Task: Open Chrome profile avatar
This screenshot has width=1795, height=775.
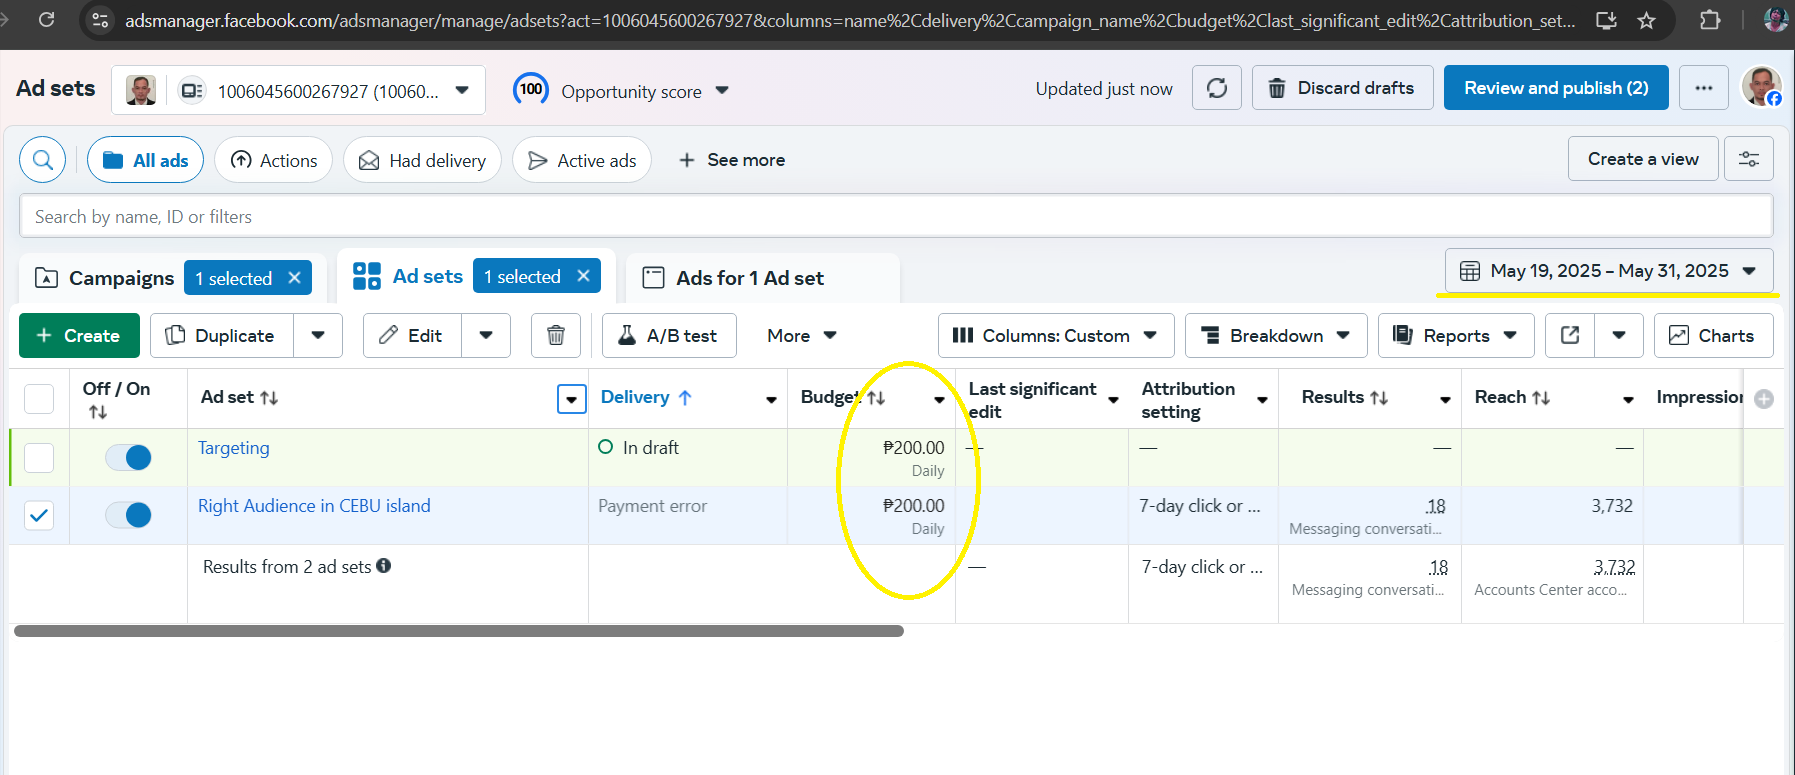Action: 1775,19
